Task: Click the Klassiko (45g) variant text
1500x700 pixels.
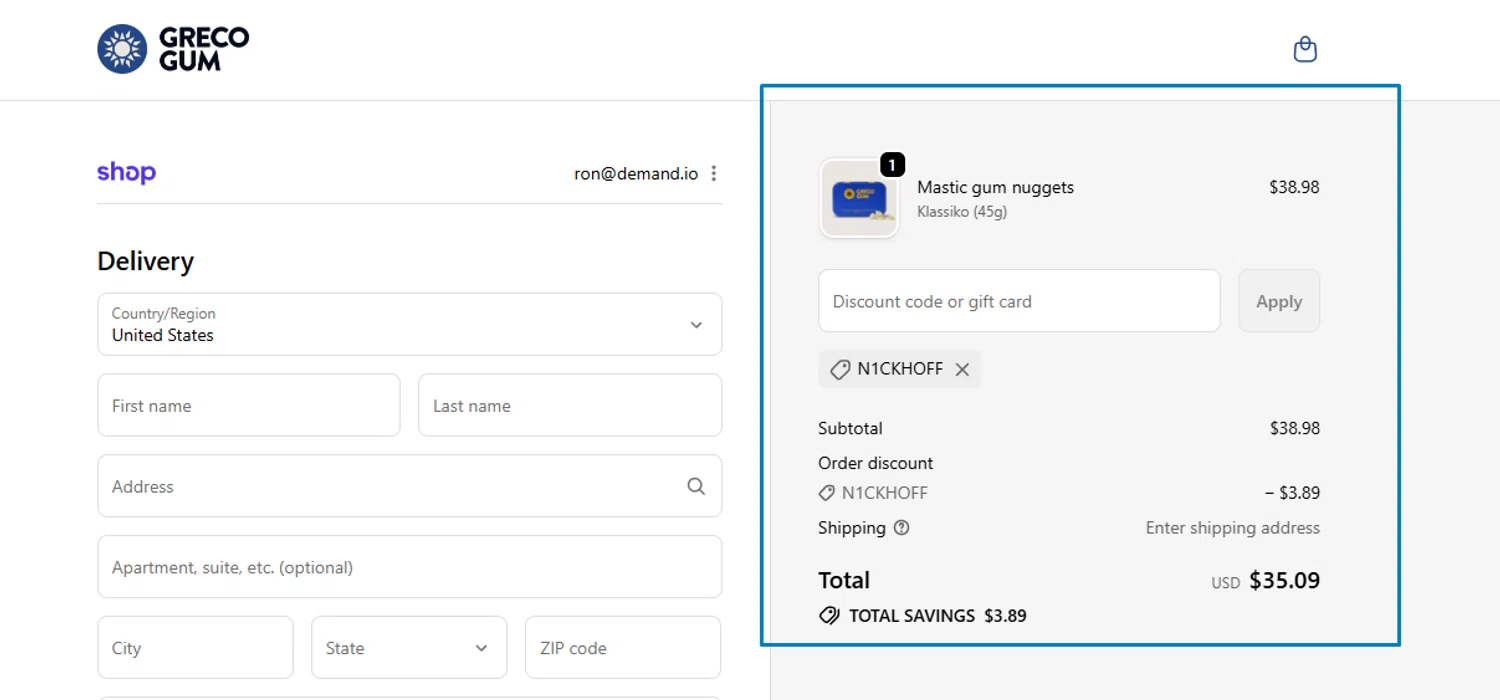Action: click(962, 212)
